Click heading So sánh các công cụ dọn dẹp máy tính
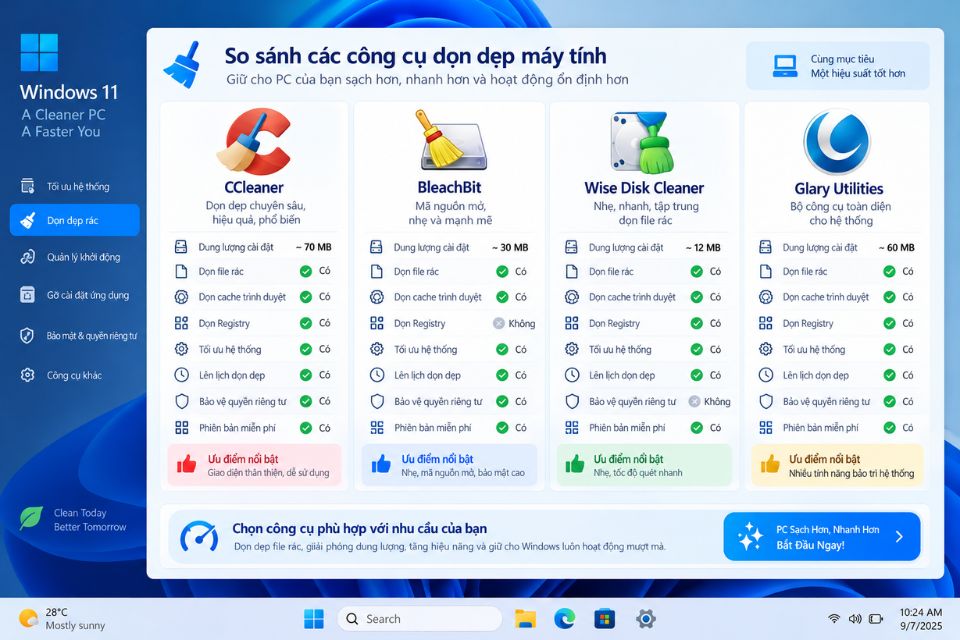Screen dimensions: 960x640 415,56
